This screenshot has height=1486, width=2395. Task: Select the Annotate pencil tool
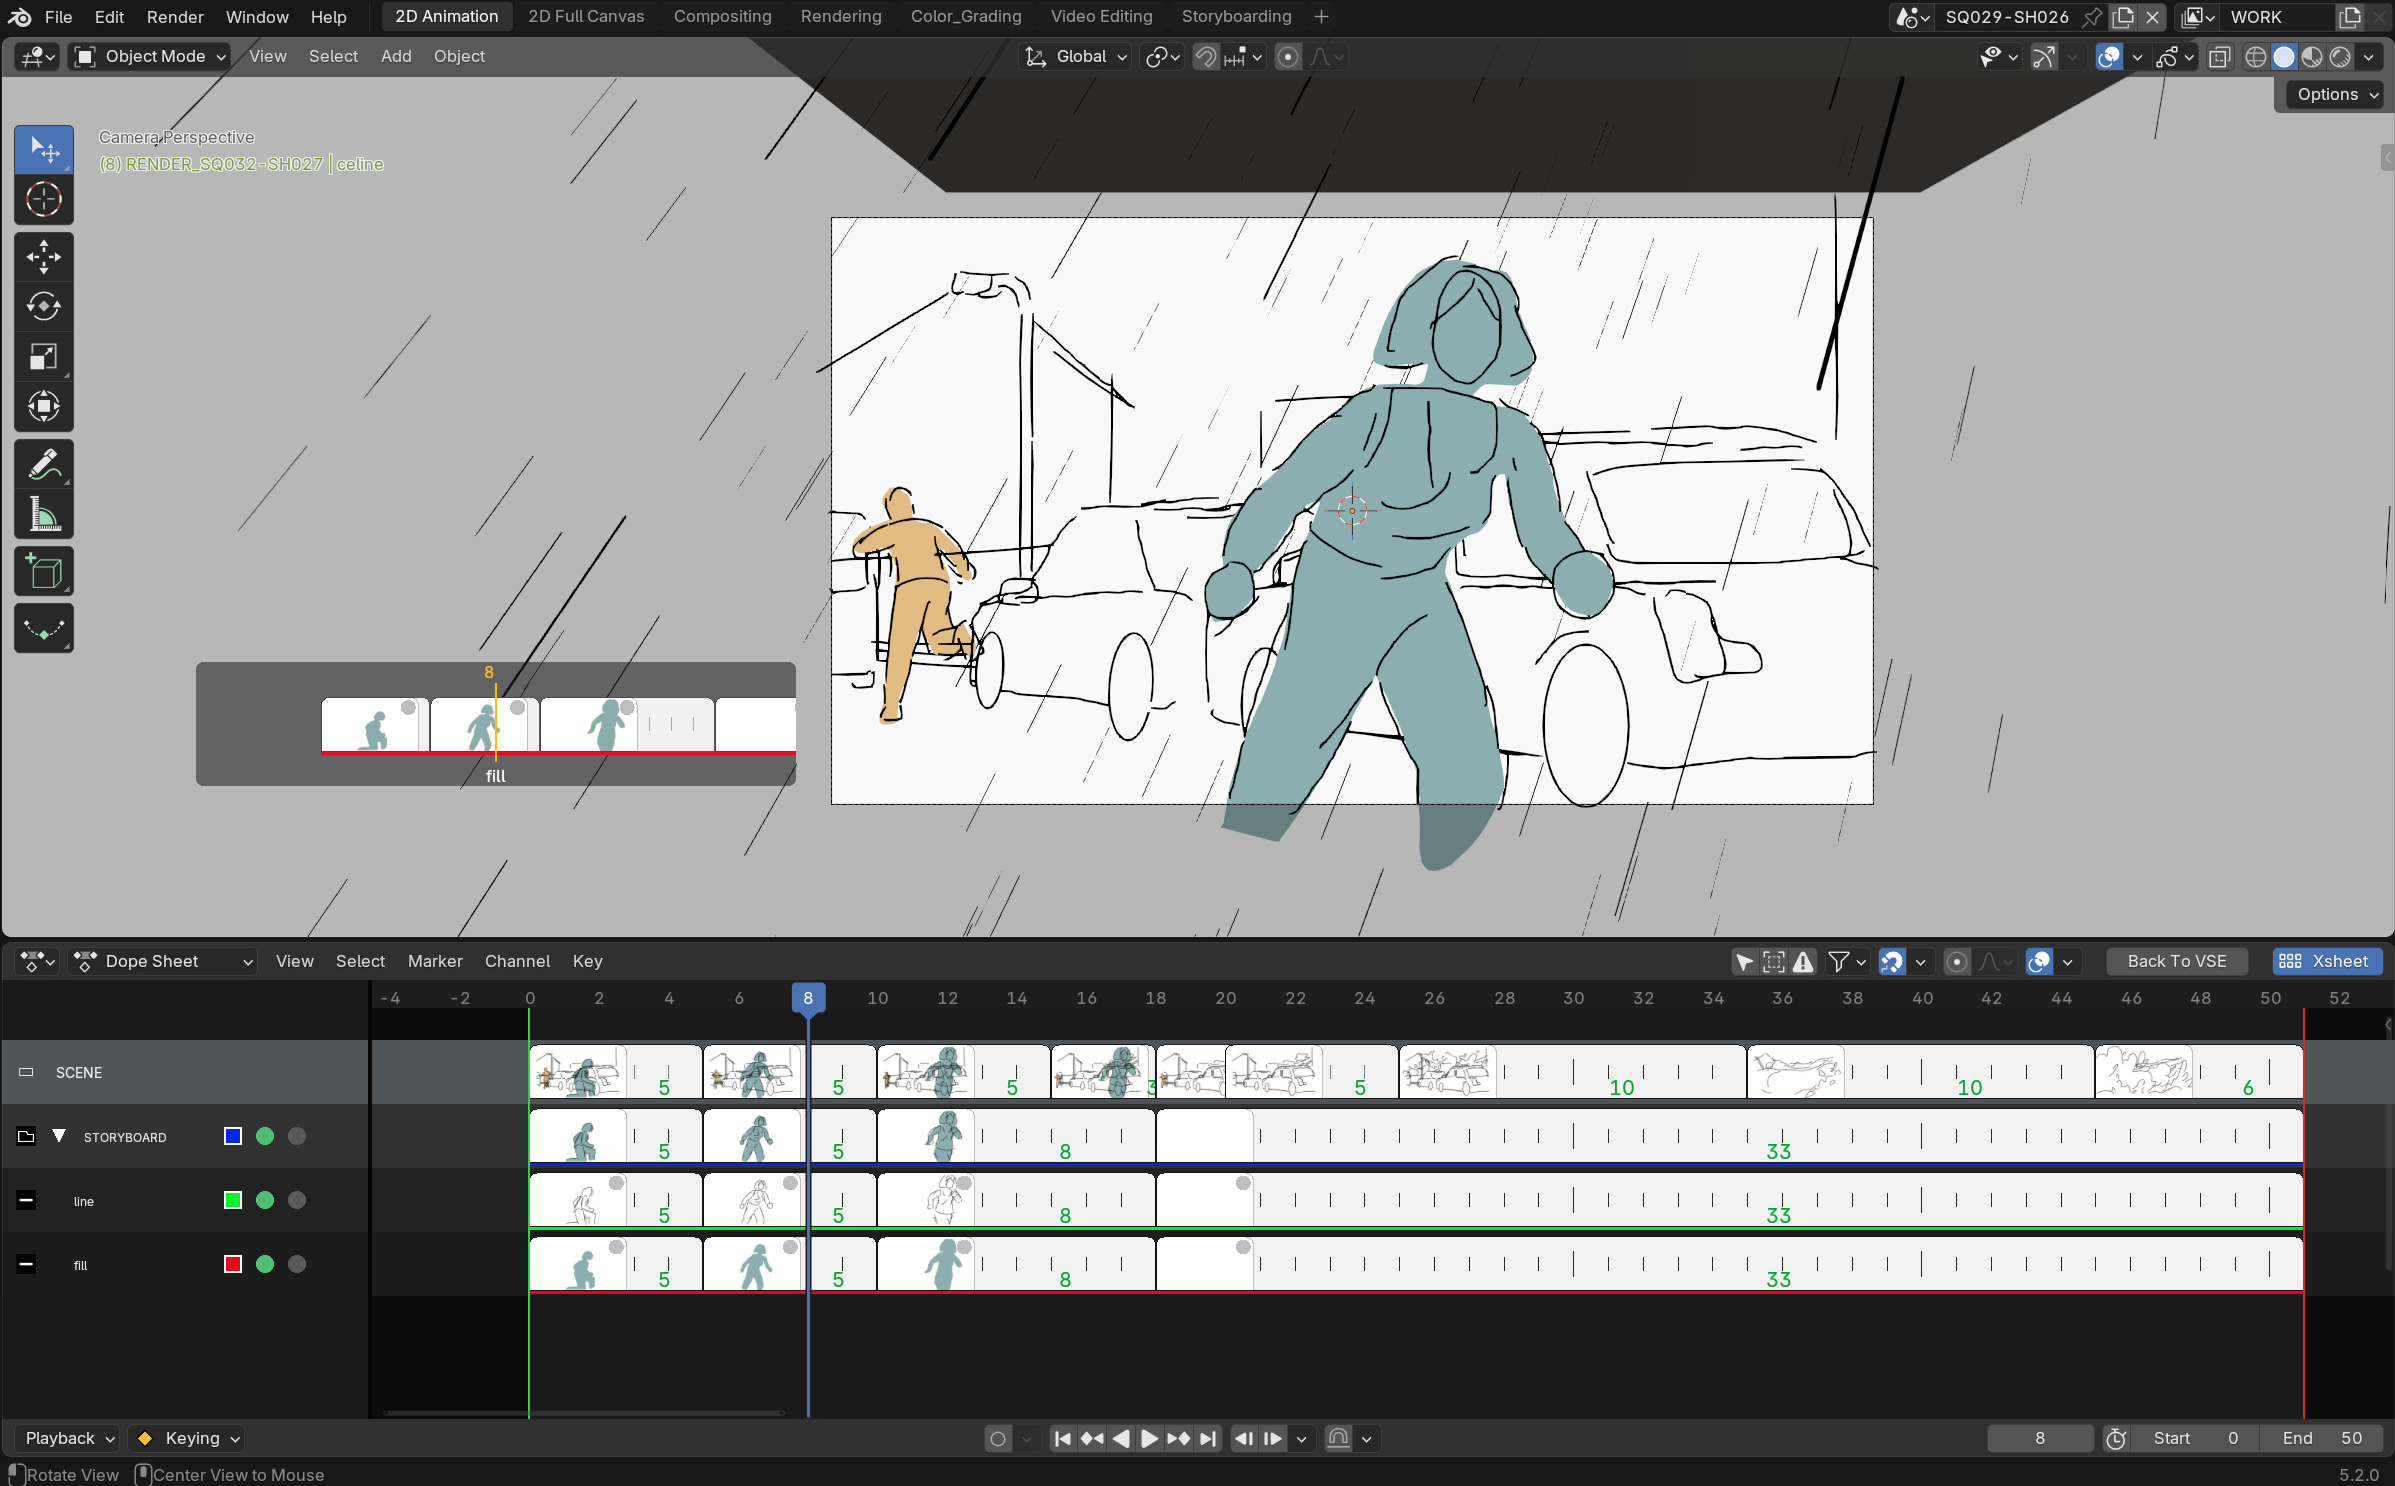click(x=43, y=464)
